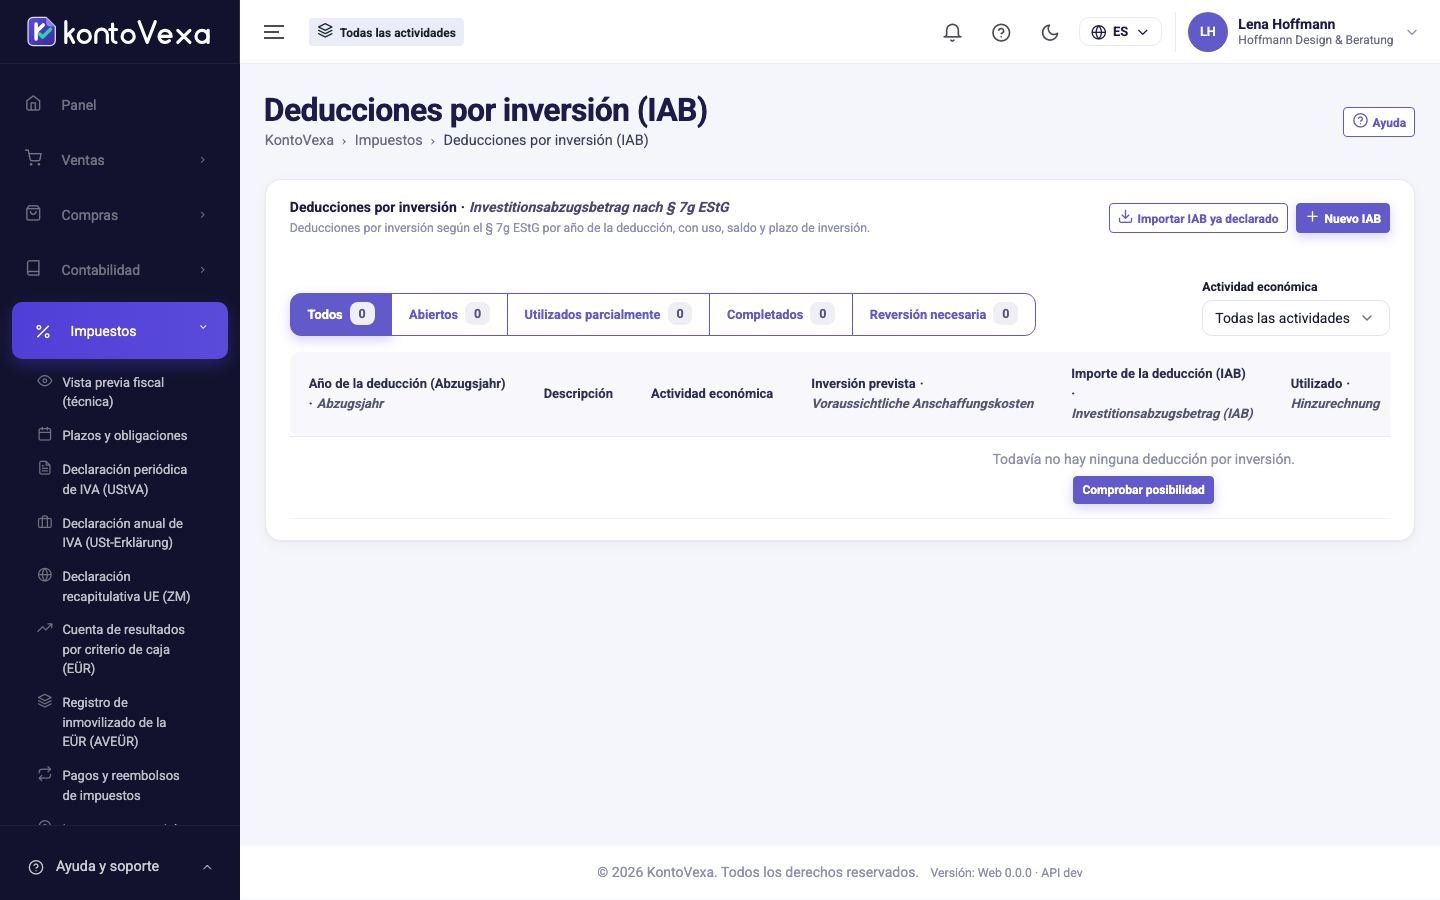Click the Panel home icon
This screenshot has height=900, width=1440.
click(33, 103)
